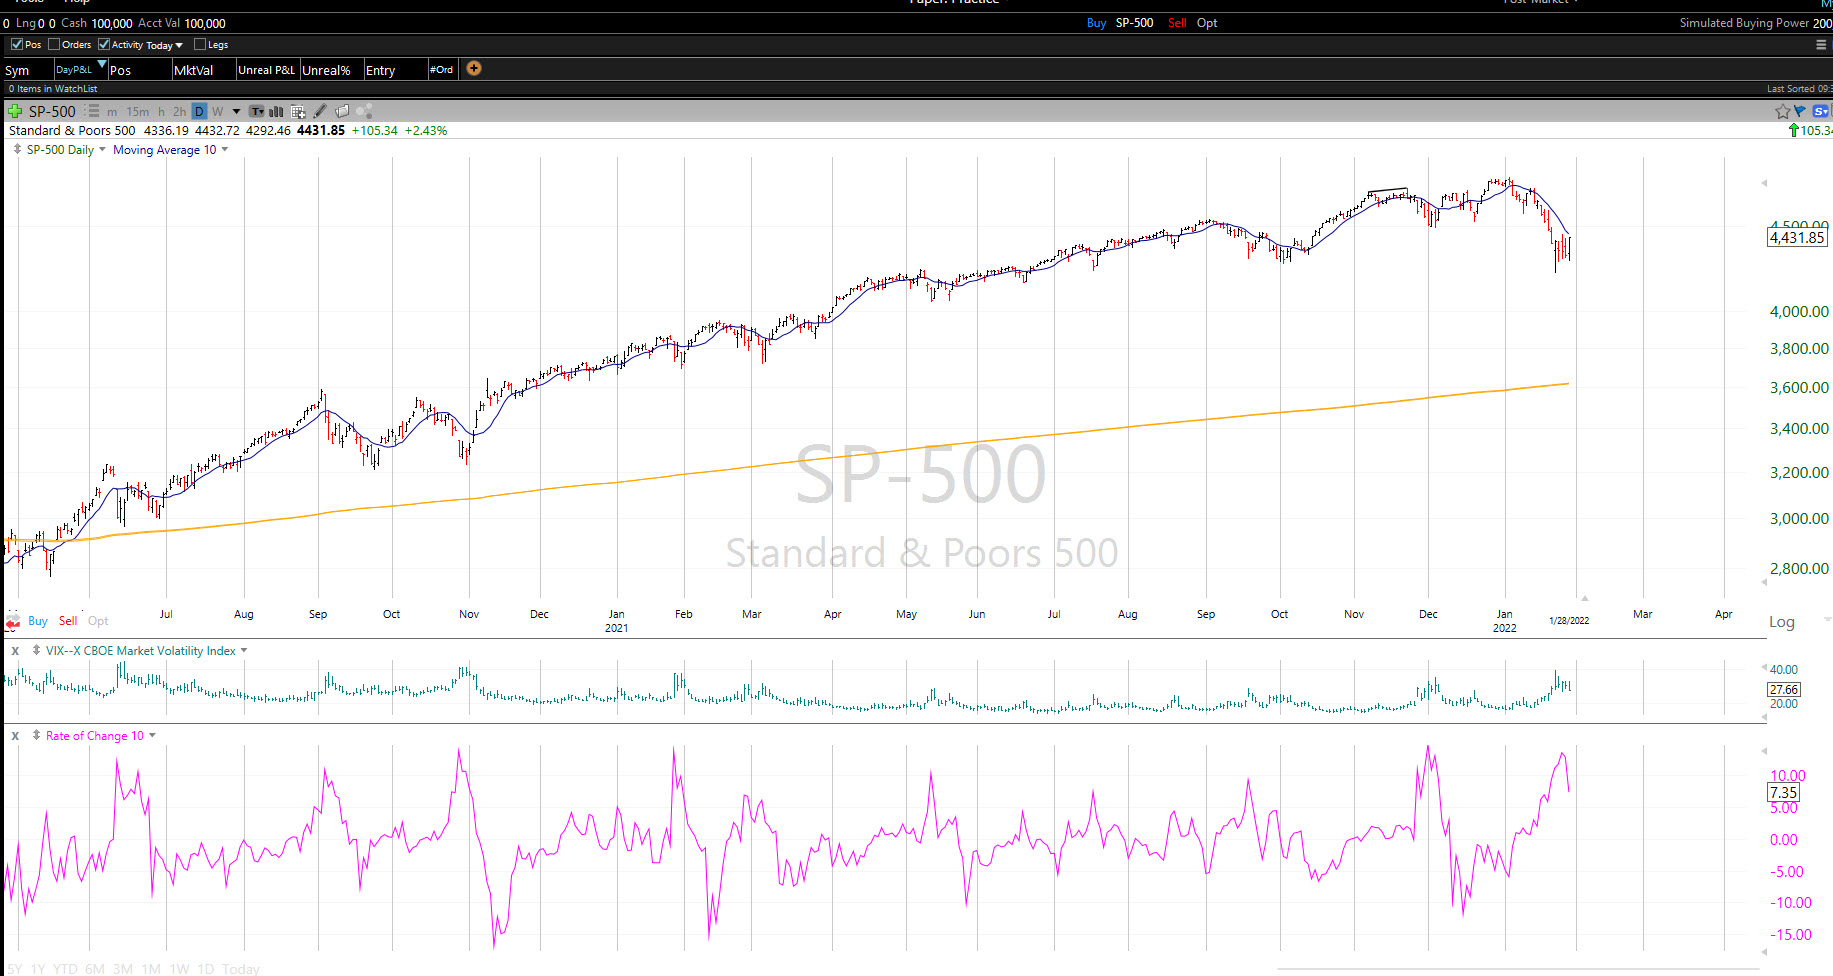Click the bar chart style icon

(276, 112)
